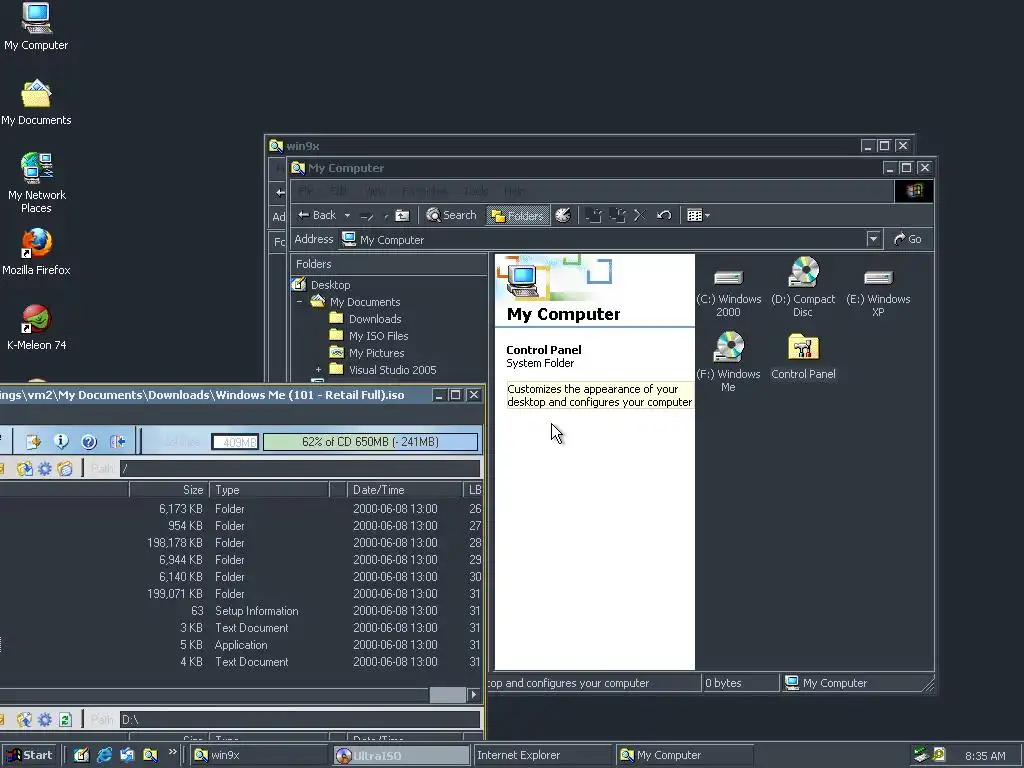
Task: Click the Move To icon in Explorer toolbar
Action: (x=593, y=215)
